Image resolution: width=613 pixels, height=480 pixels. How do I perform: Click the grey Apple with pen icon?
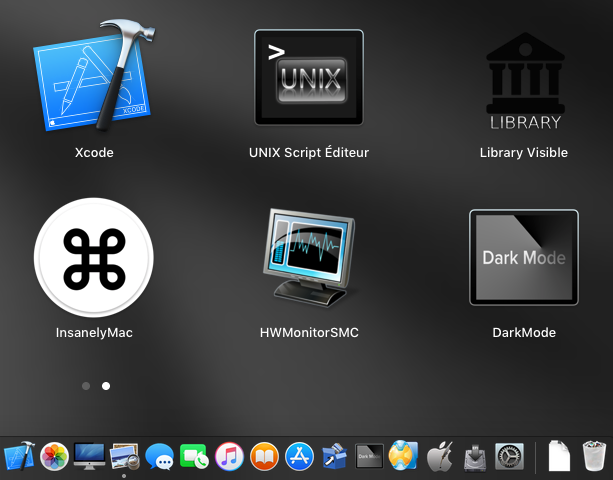coord(440,456)
